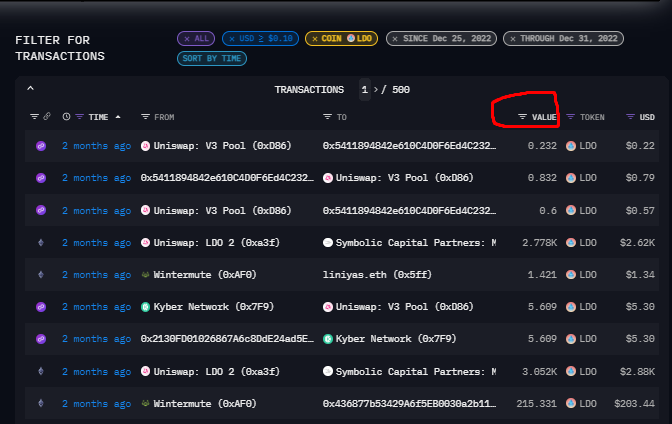Click the Wintermute logo in the liniyas.eth row
Viewport: 672px width, 424px height.
(x=145, y=275)
